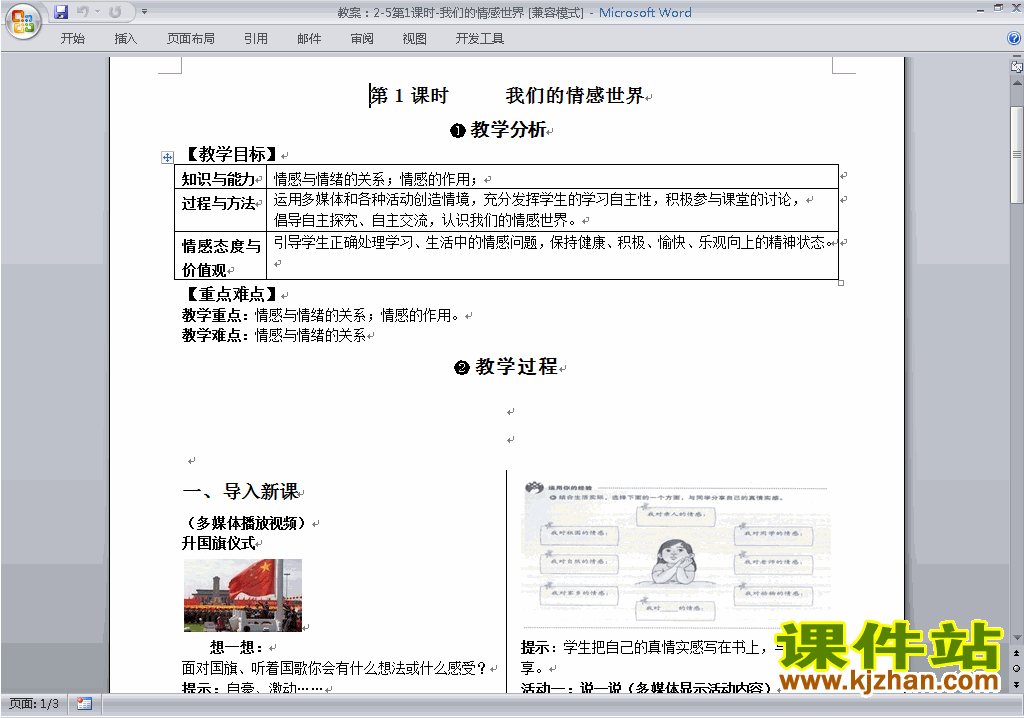The width and height of the screenshot is (1024, 718).
Task: Click cell text 情感与情绪的关系；情感的作用；
Action: (x=376, y=179)
